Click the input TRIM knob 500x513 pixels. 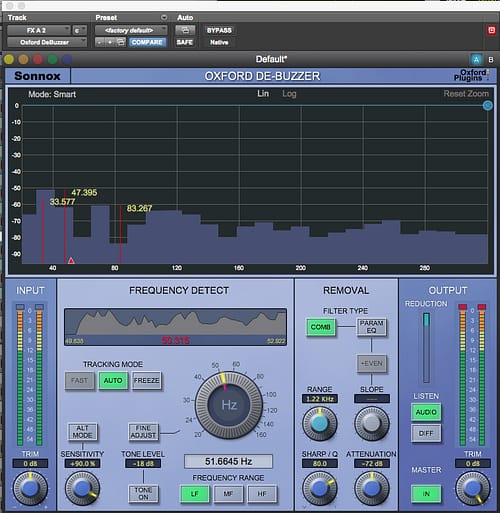30,489
